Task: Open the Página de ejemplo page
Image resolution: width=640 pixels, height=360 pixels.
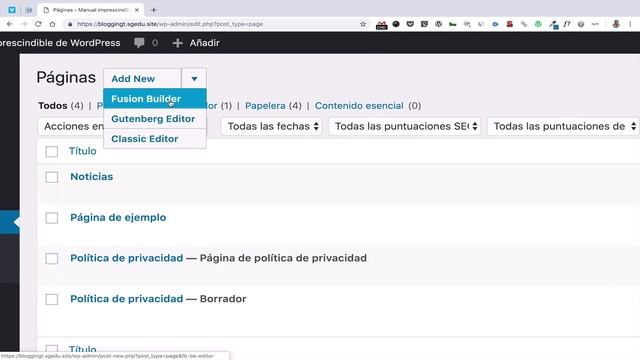Action: click(x=118, y=218)
